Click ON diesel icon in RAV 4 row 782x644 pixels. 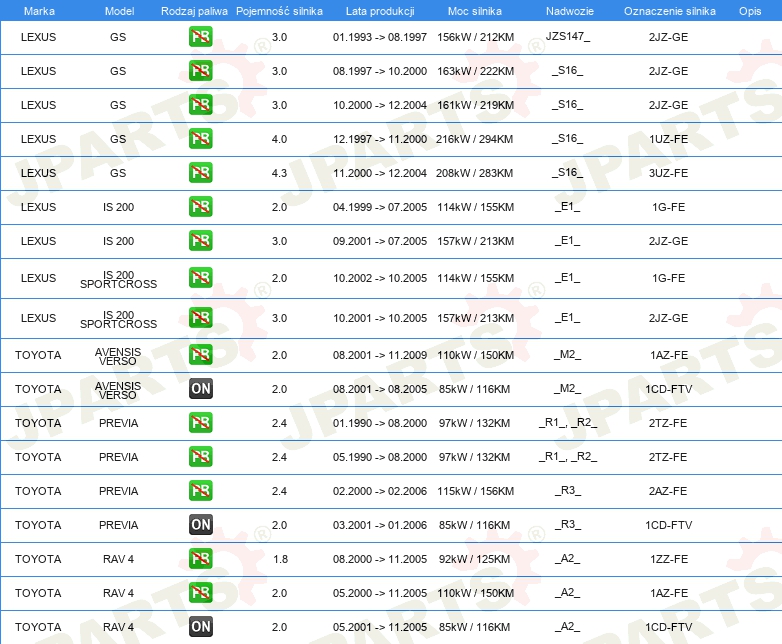tap(200, 627)
